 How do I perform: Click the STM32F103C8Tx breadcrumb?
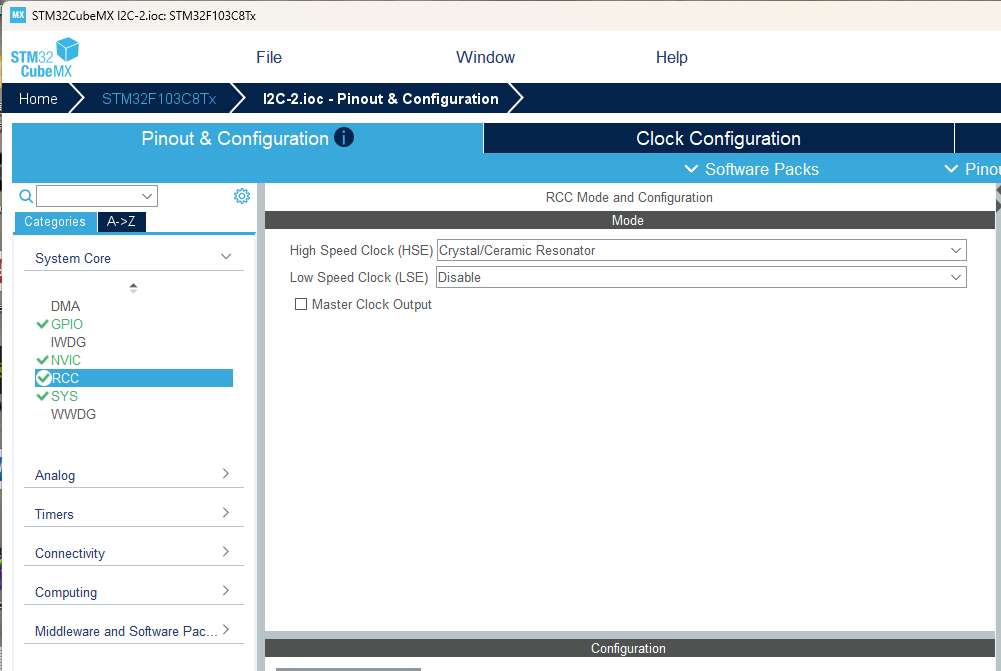[x=159, y=99]
